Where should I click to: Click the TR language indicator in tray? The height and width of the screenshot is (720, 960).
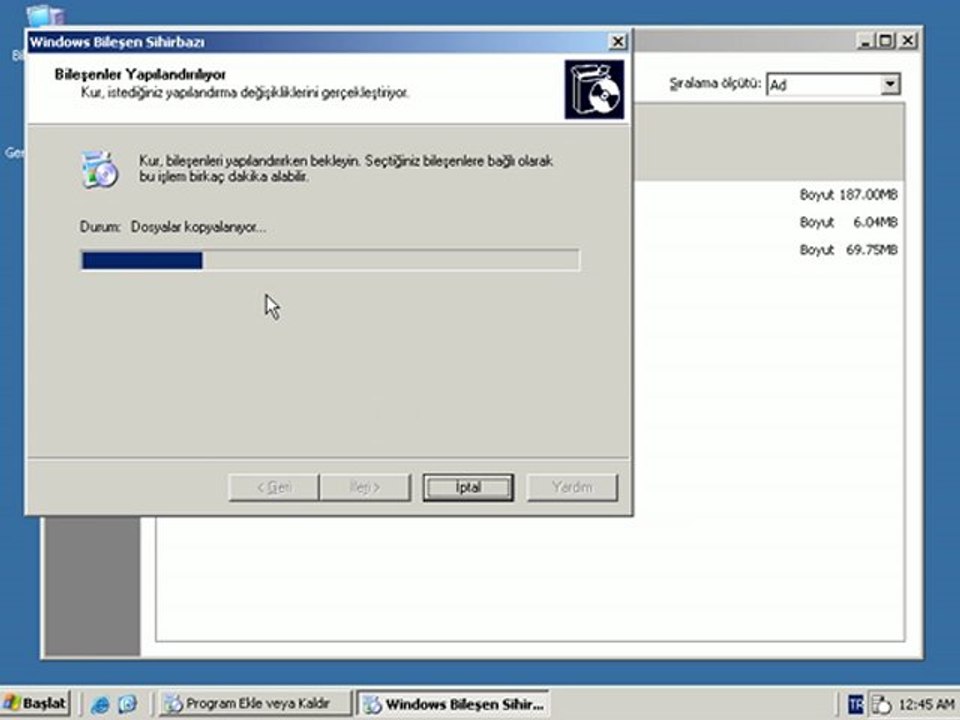click(x=855, y=705)
